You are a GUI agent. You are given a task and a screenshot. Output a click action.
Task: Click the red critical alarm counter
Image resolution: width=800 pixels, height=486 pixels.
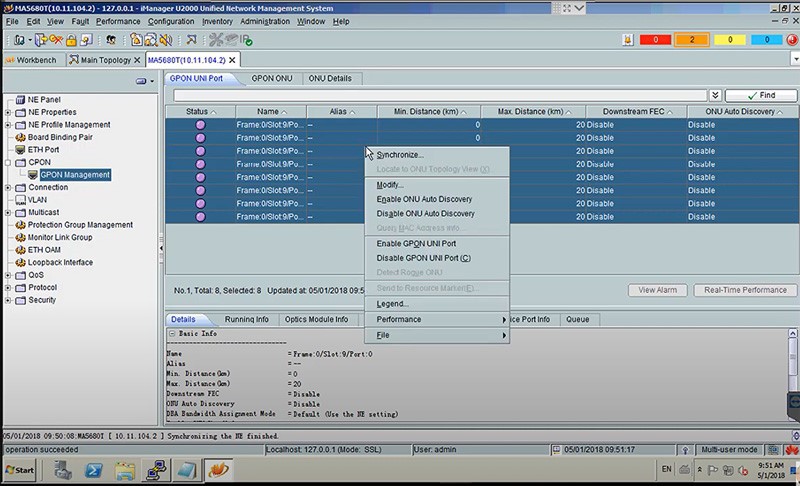(655, 40)
